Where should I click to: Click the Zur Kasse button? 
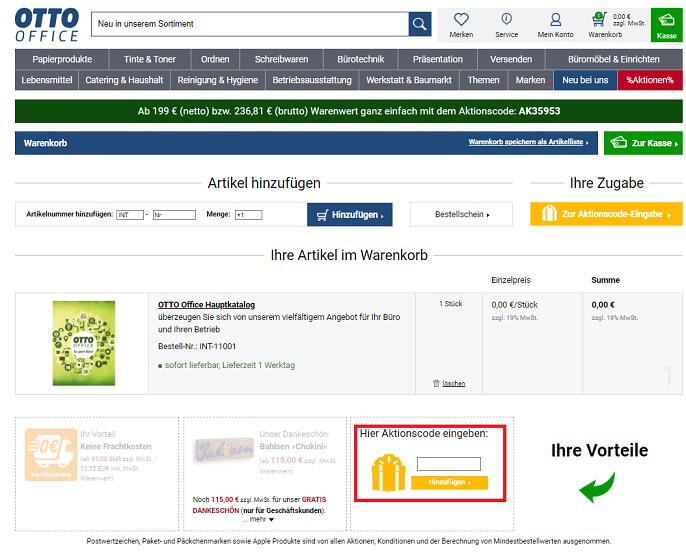pos(643,143)
